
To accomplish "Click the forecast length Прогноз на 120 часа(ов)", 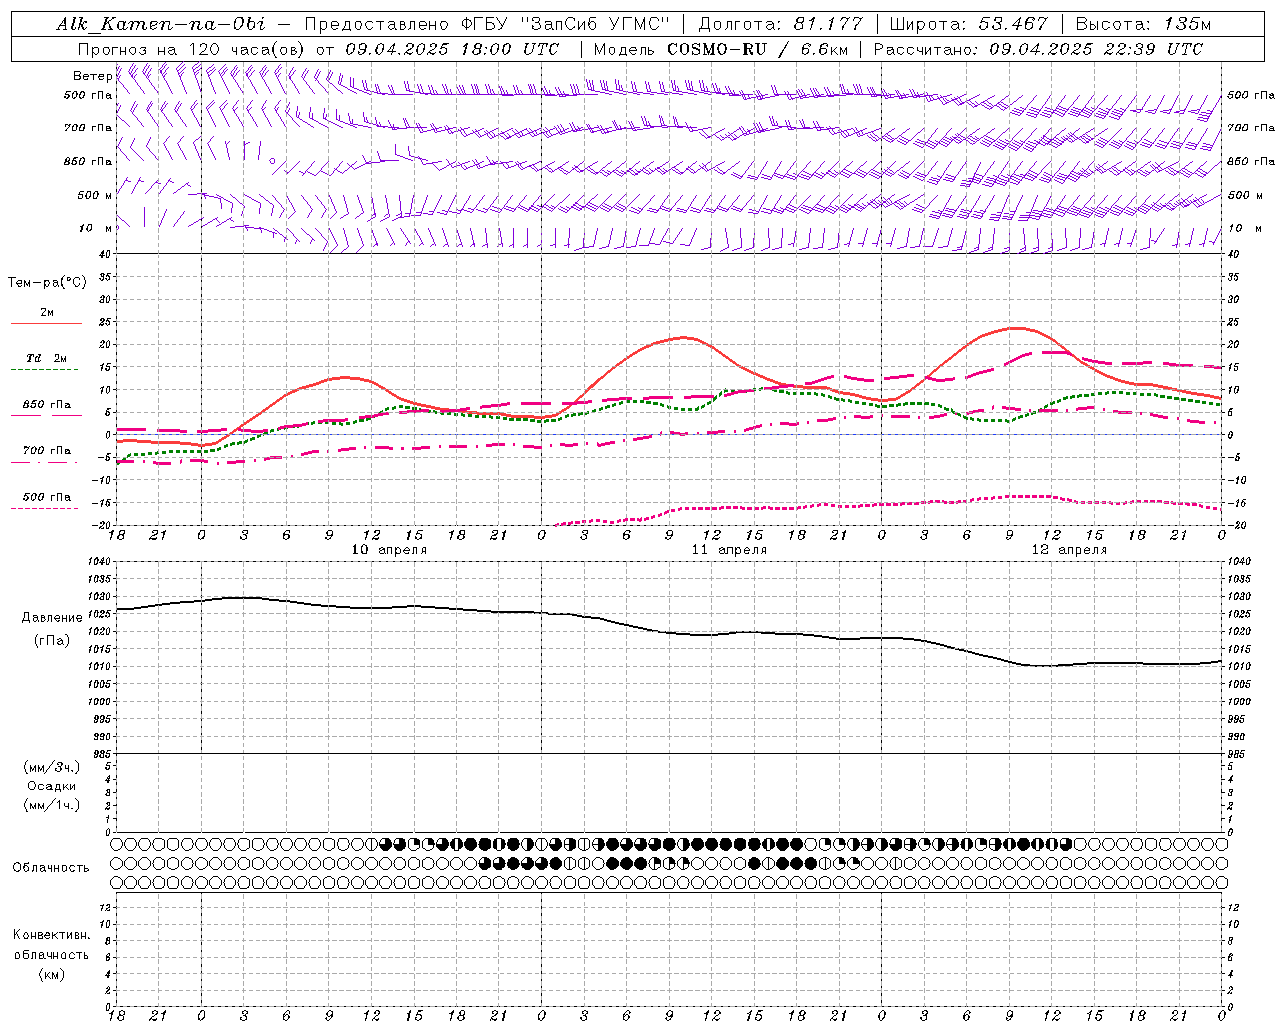I will [193, 49].
